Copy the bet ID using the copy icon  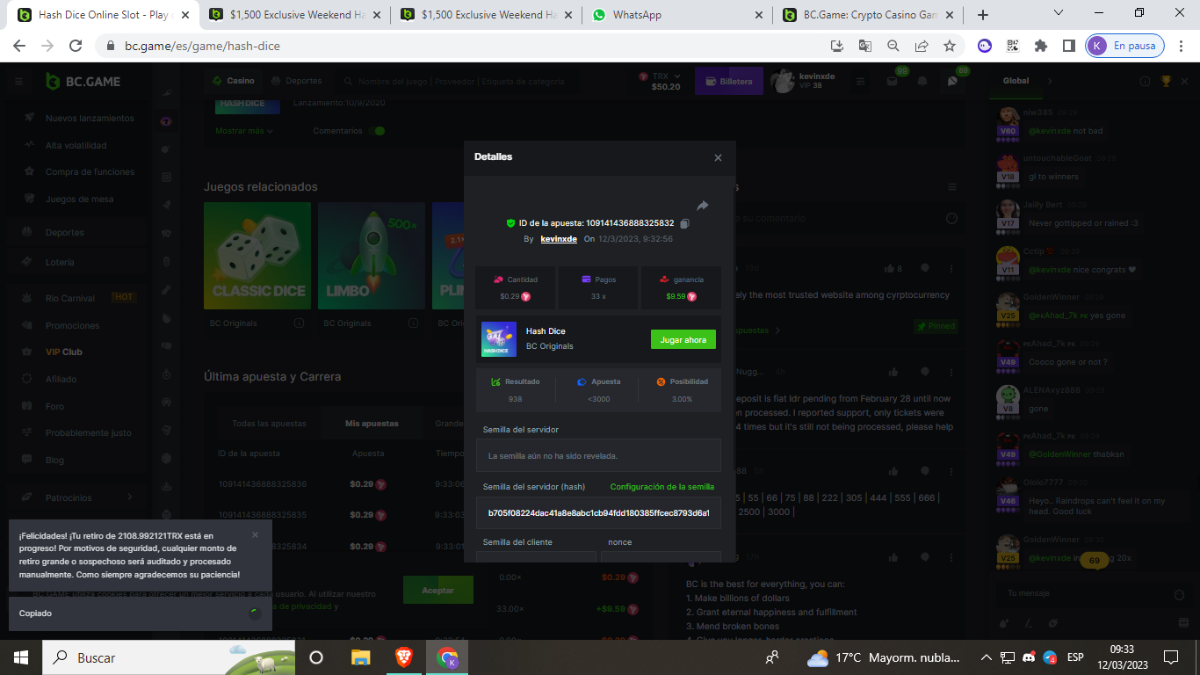tap(685, 223)
